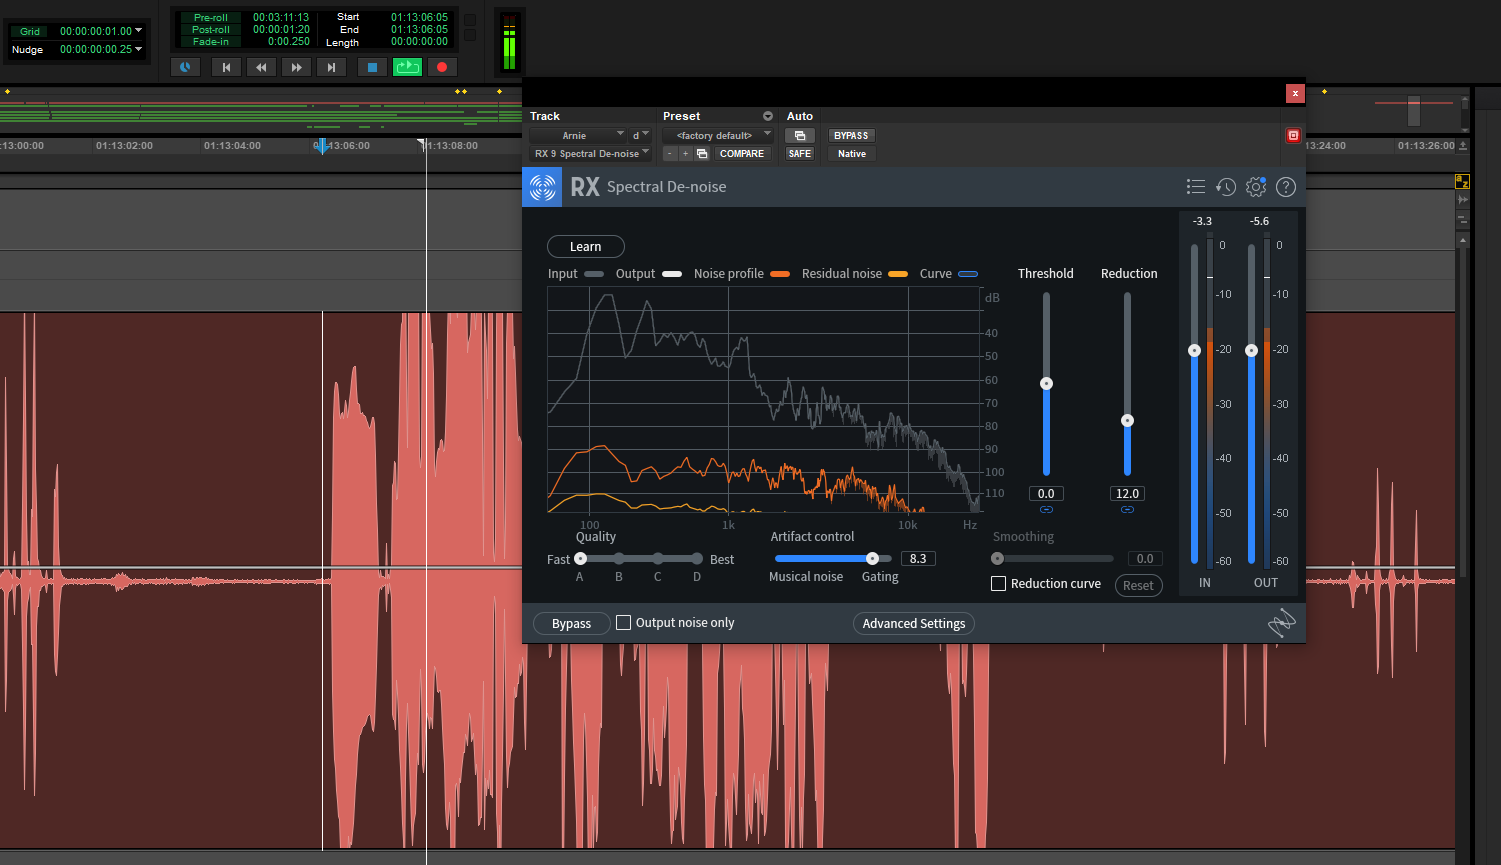Enable the Reduction curve checkbox

(998, 584)
